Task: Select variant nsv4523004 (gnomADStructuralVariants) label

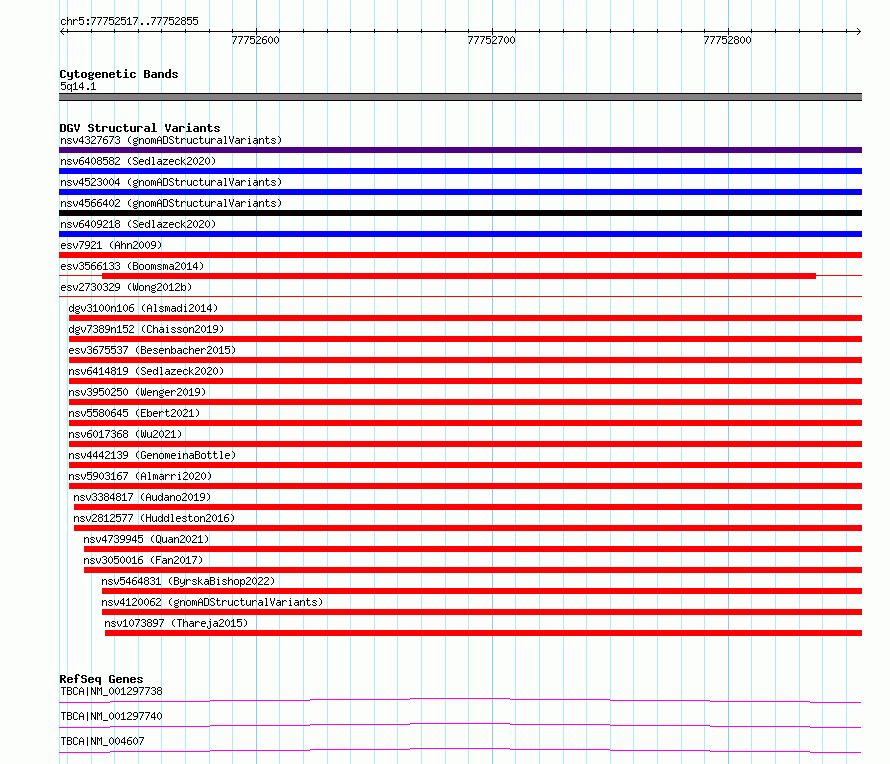Action: click(171, 182)
